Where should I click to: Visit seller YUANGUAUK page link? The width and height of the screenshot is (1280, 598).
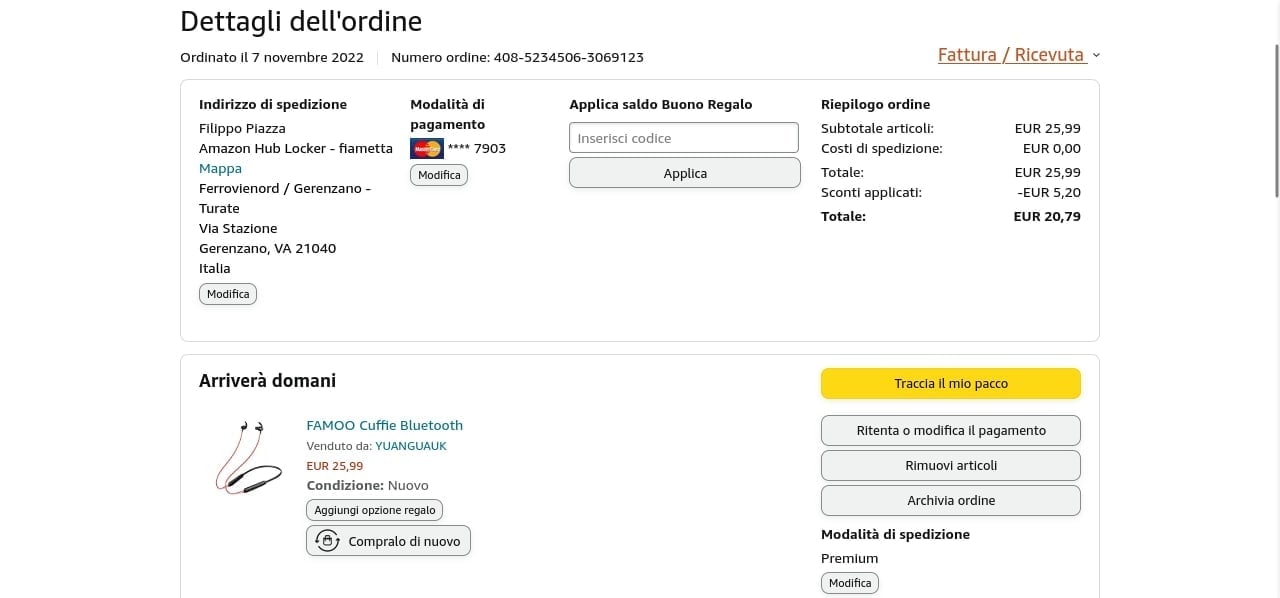click(x=411, y=446)
